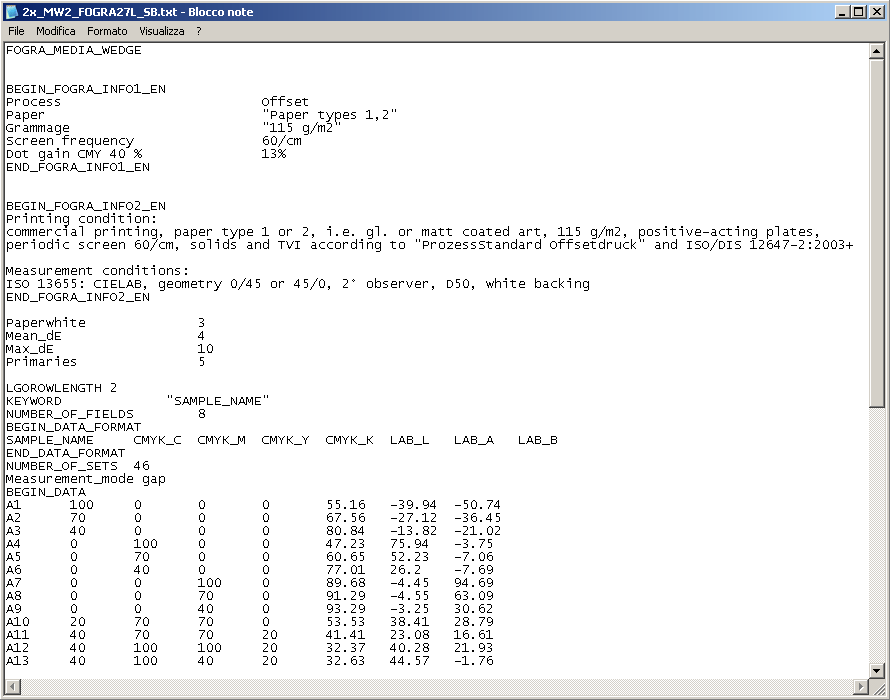Viewport: 890px width, 700px height.
Task: Minimize the Blocco note window
Action: pos(843,11)
